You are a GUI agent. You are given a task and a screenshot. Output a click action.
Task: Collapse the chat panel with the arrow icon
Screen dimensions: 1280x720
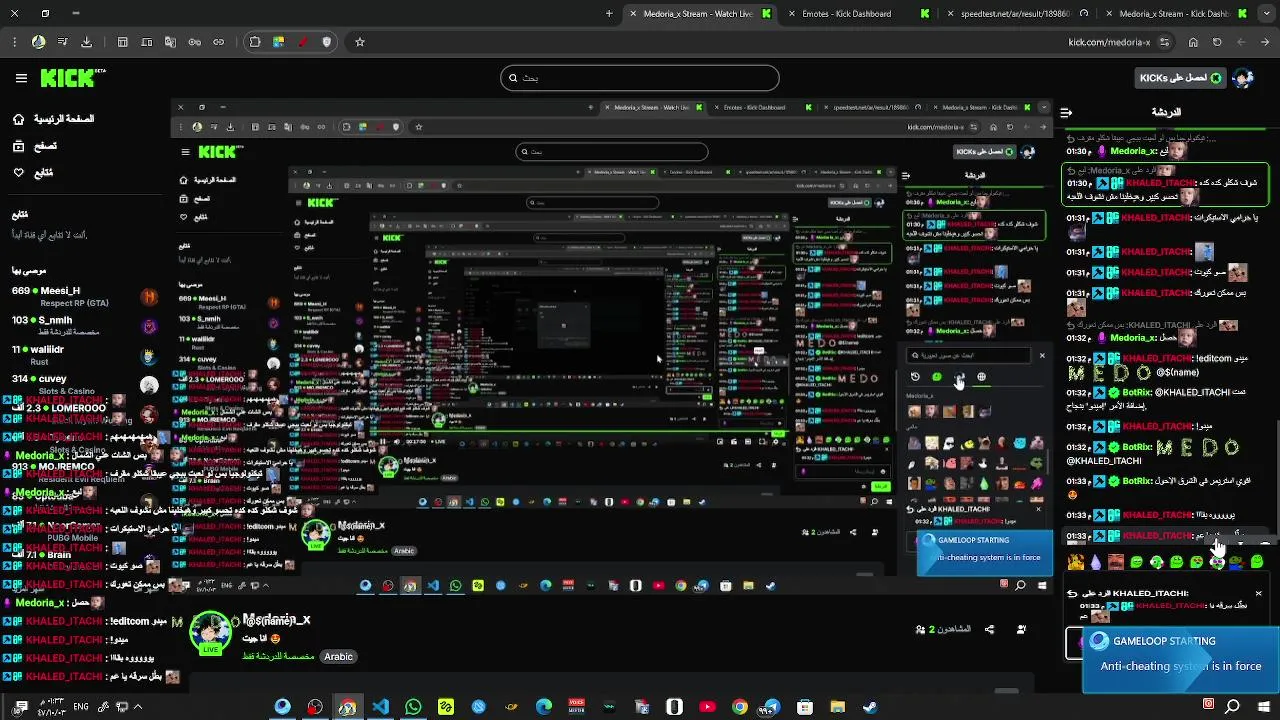[1066, 112]
